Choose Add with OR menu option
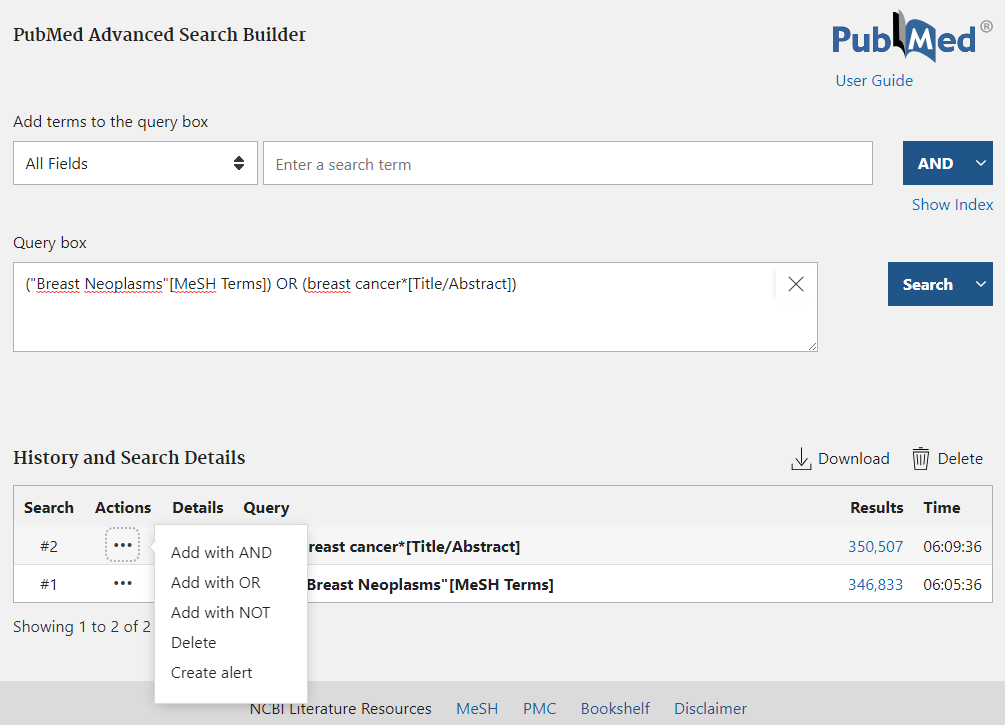 coord(215,583)
